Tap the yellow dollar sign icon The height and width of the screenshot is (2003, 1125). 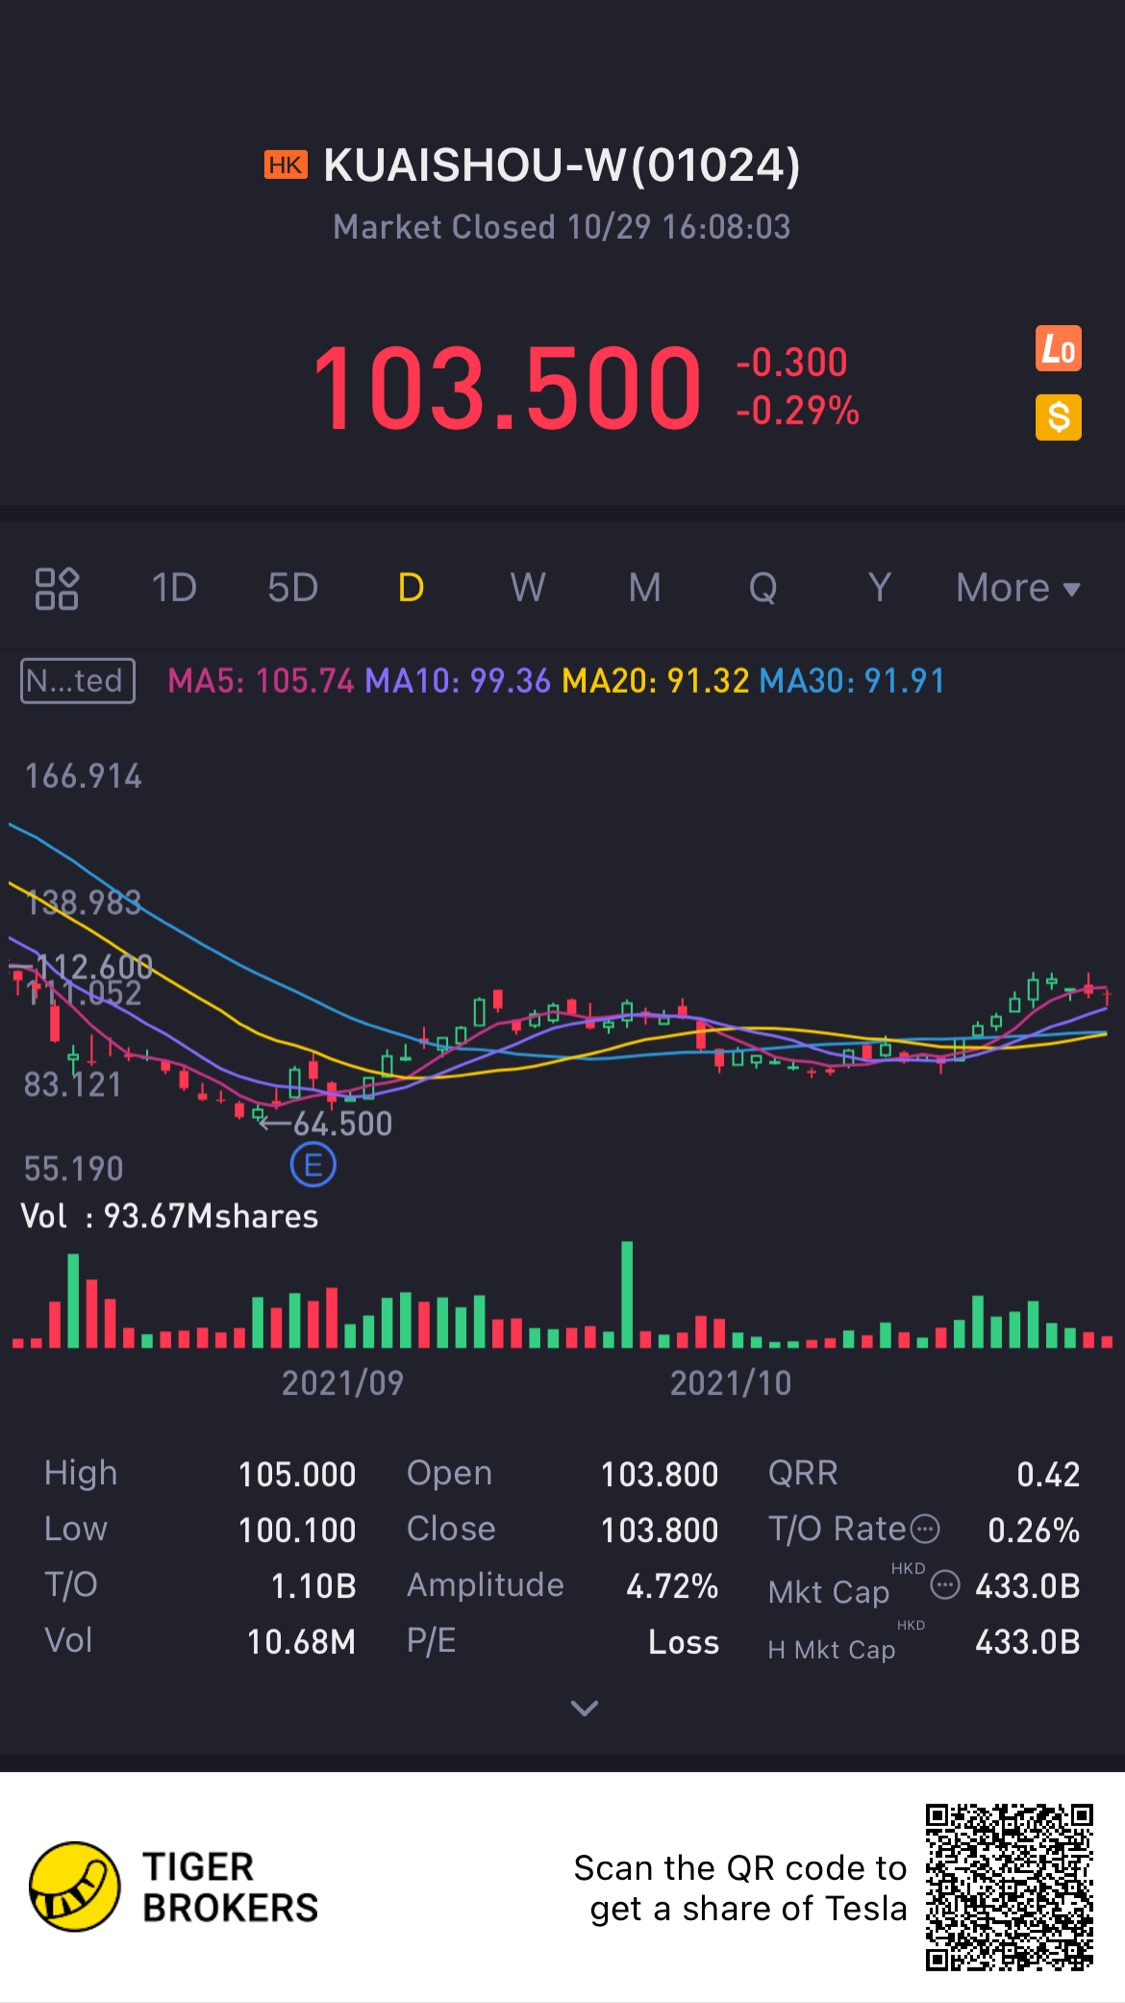pos(1058,417)
